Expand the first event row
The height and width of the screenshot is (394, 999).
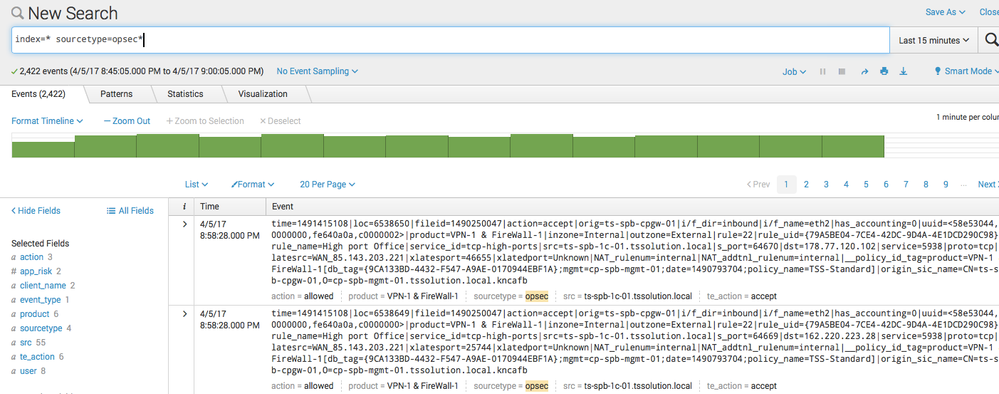[185, 224]
